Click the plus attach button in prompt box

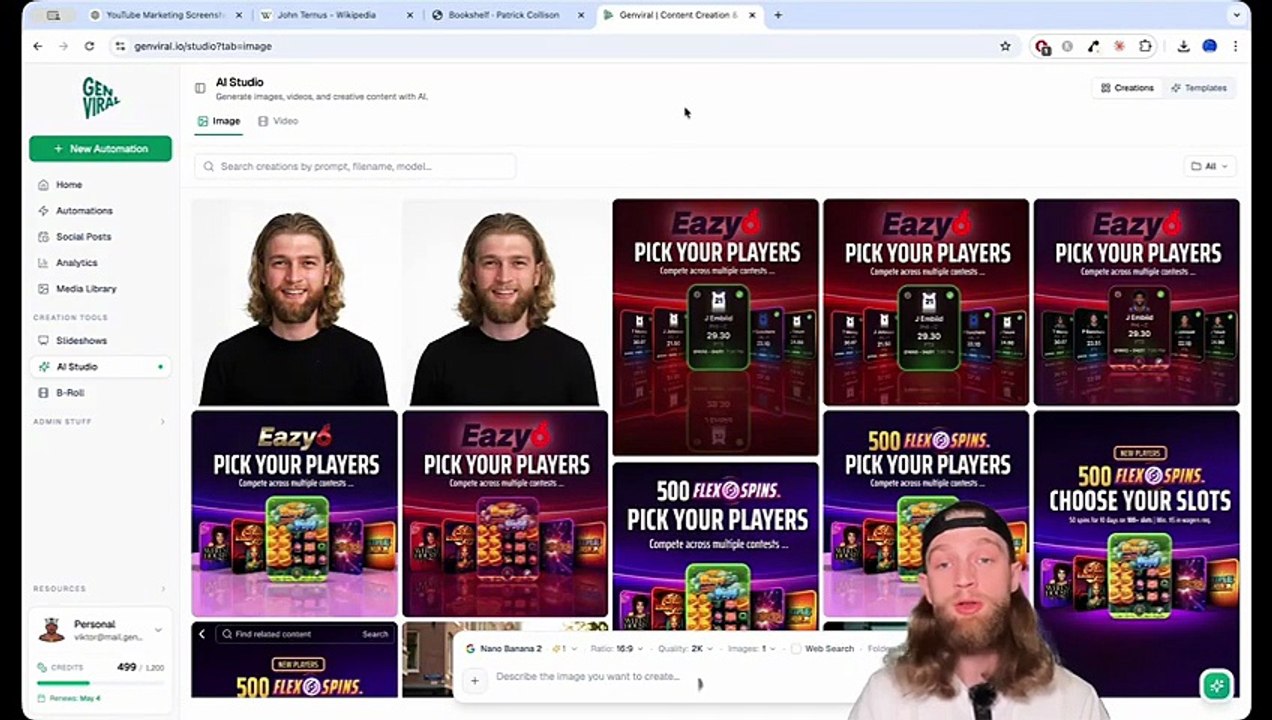[475, 680]
